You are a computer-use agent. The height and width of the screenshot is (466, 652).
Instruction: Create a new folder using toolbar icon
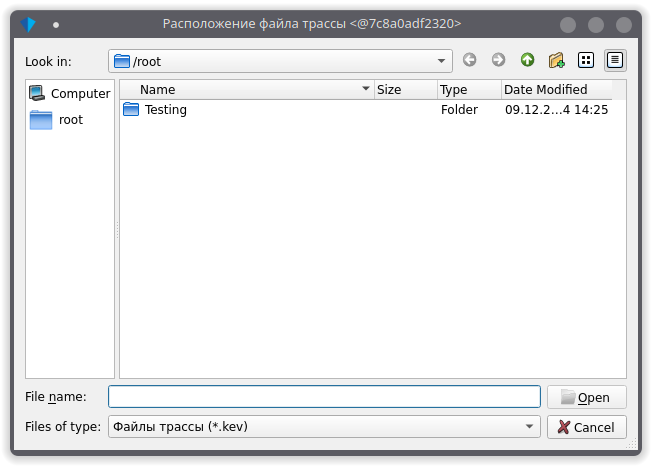point(557,61)
